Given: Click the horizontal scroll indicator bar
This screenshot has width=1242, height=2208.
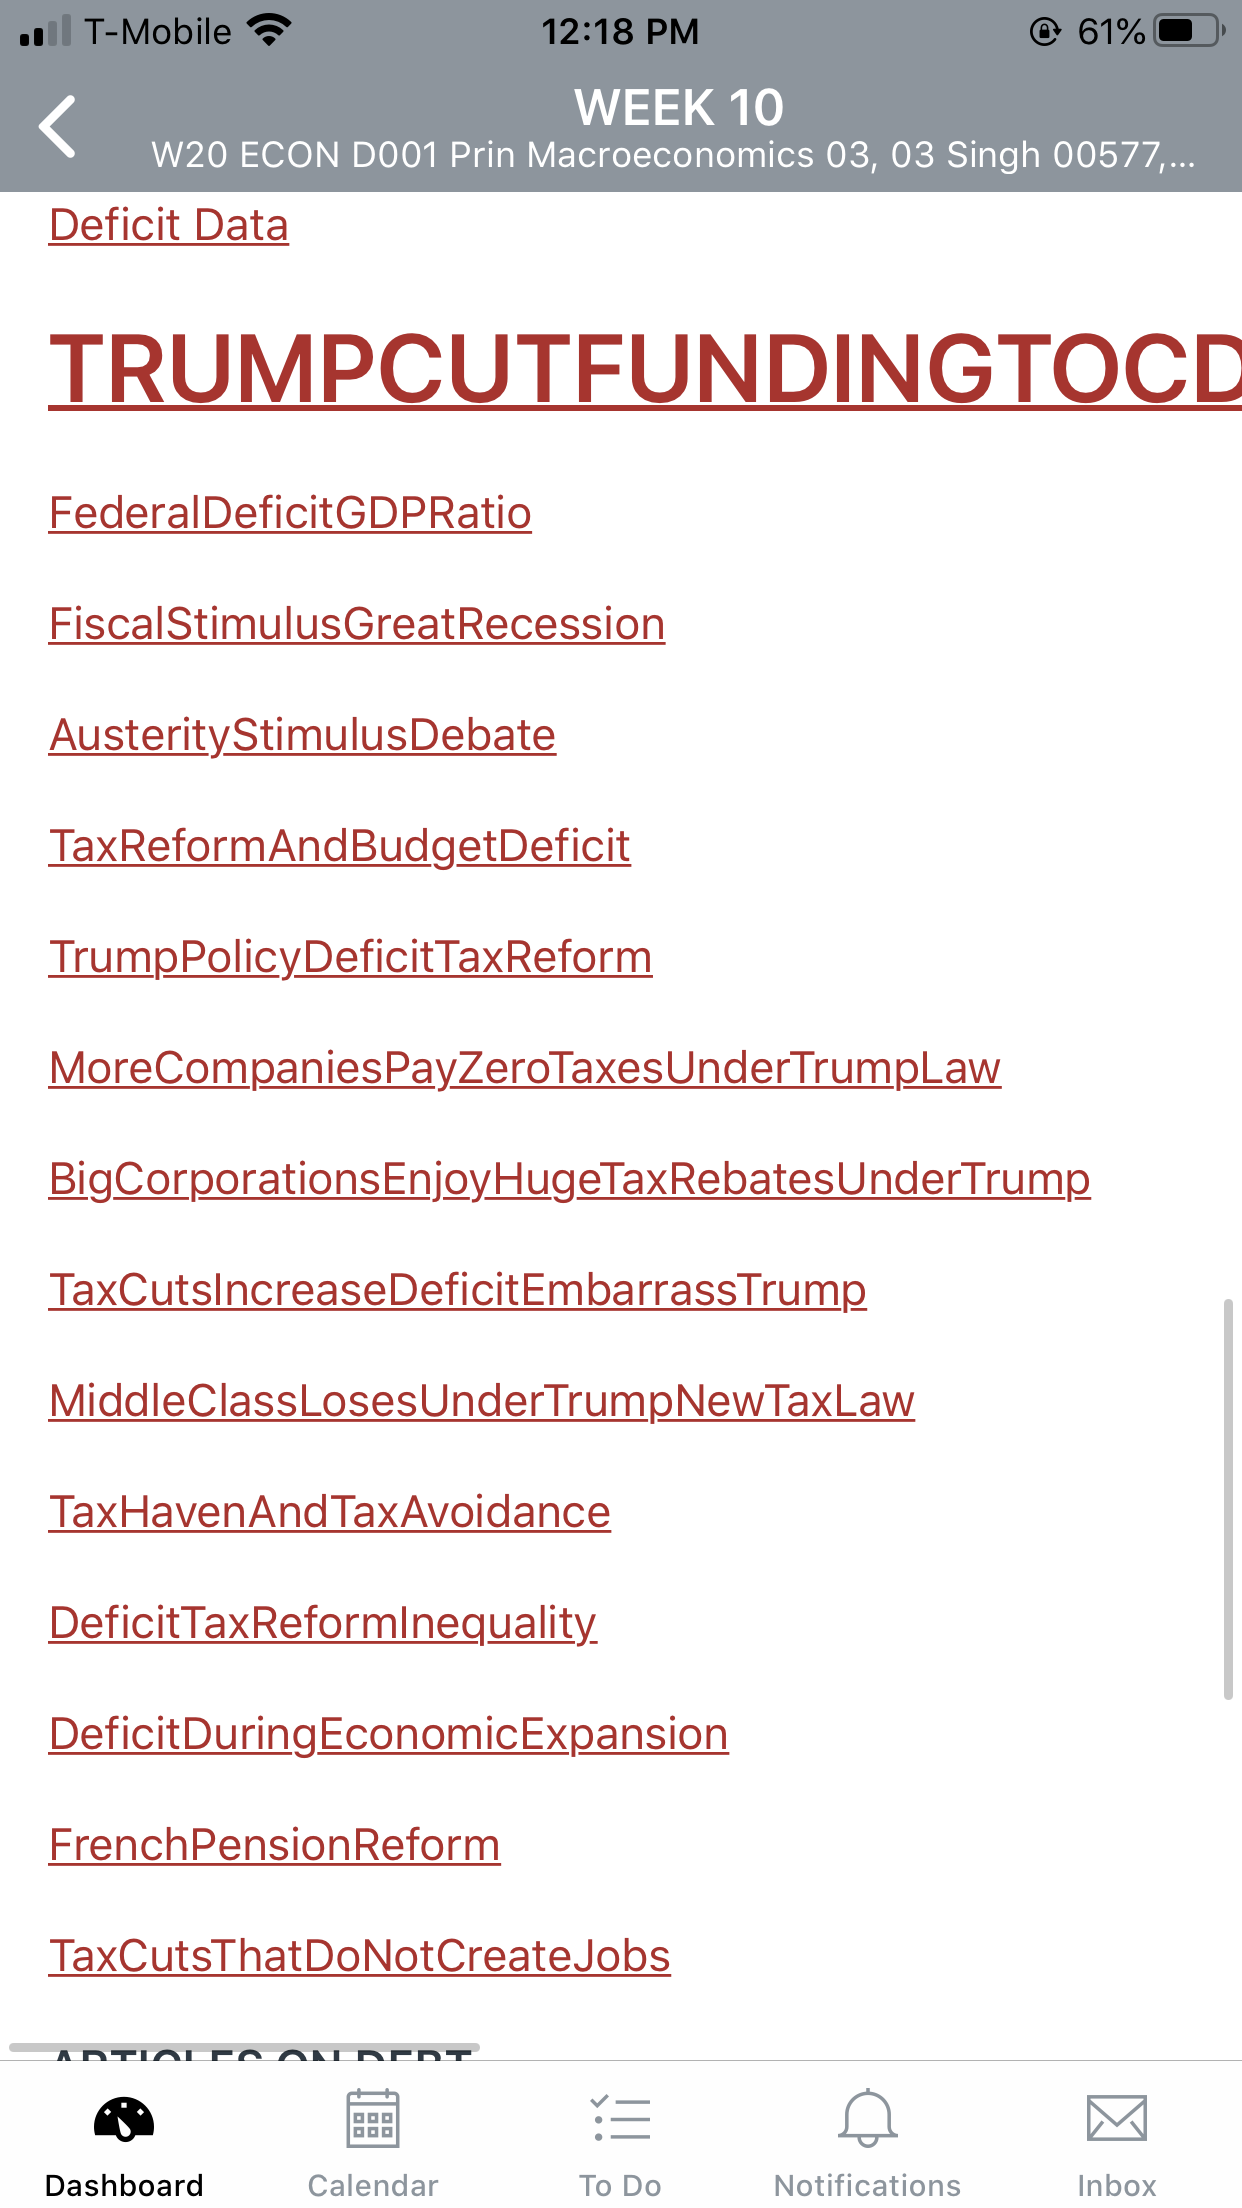Looking at the screenshot, I should click(244, 2047).
